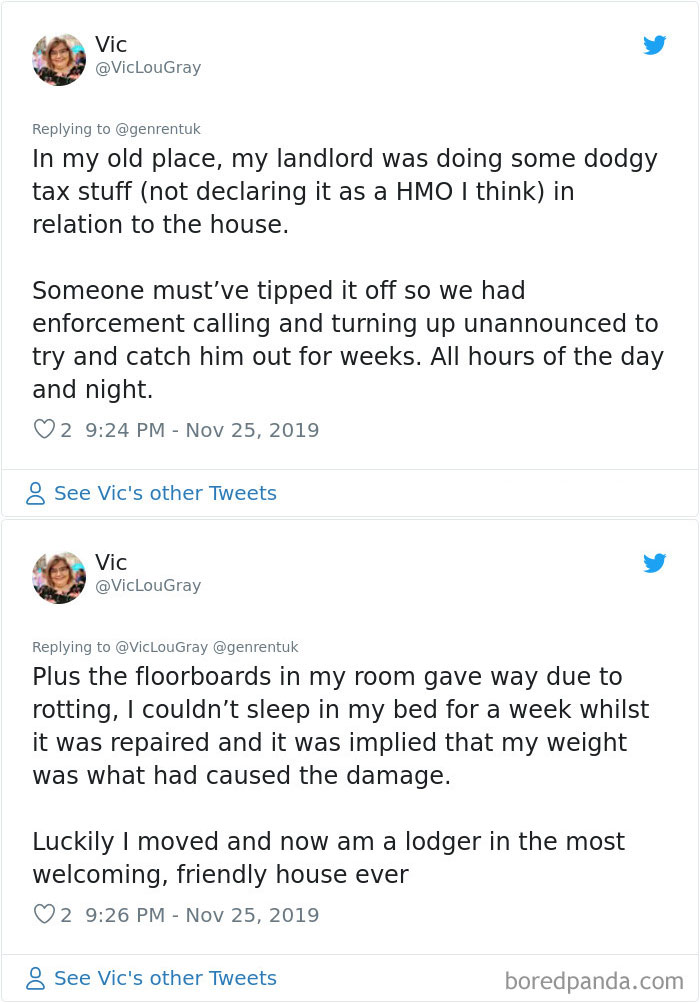Screen dimensions: 700x1003
Task: Click the person icon beside the second 'See Vic's other Tweets'
Action: [x=35, y=978]
